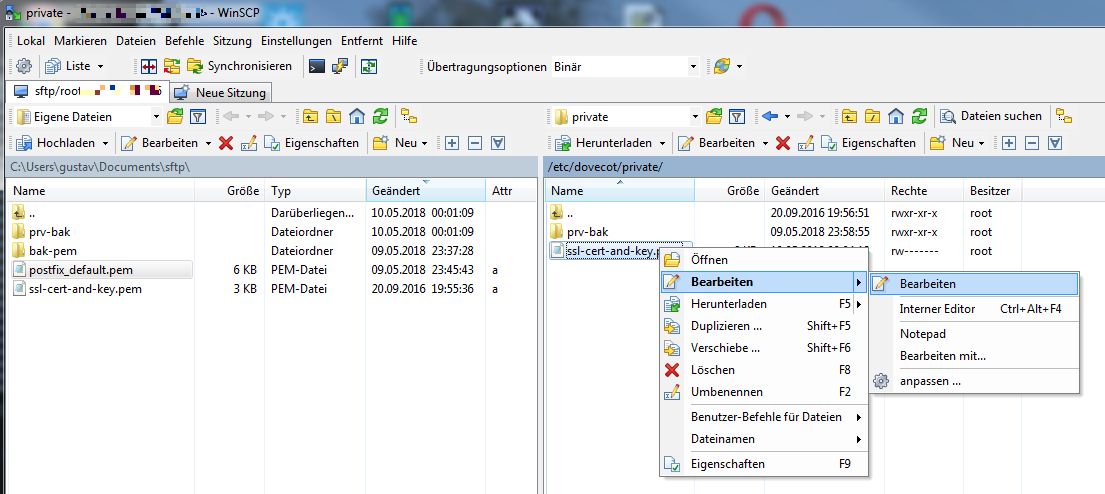
Task: Open the Einstellungen menu
Action: [296, 41]
